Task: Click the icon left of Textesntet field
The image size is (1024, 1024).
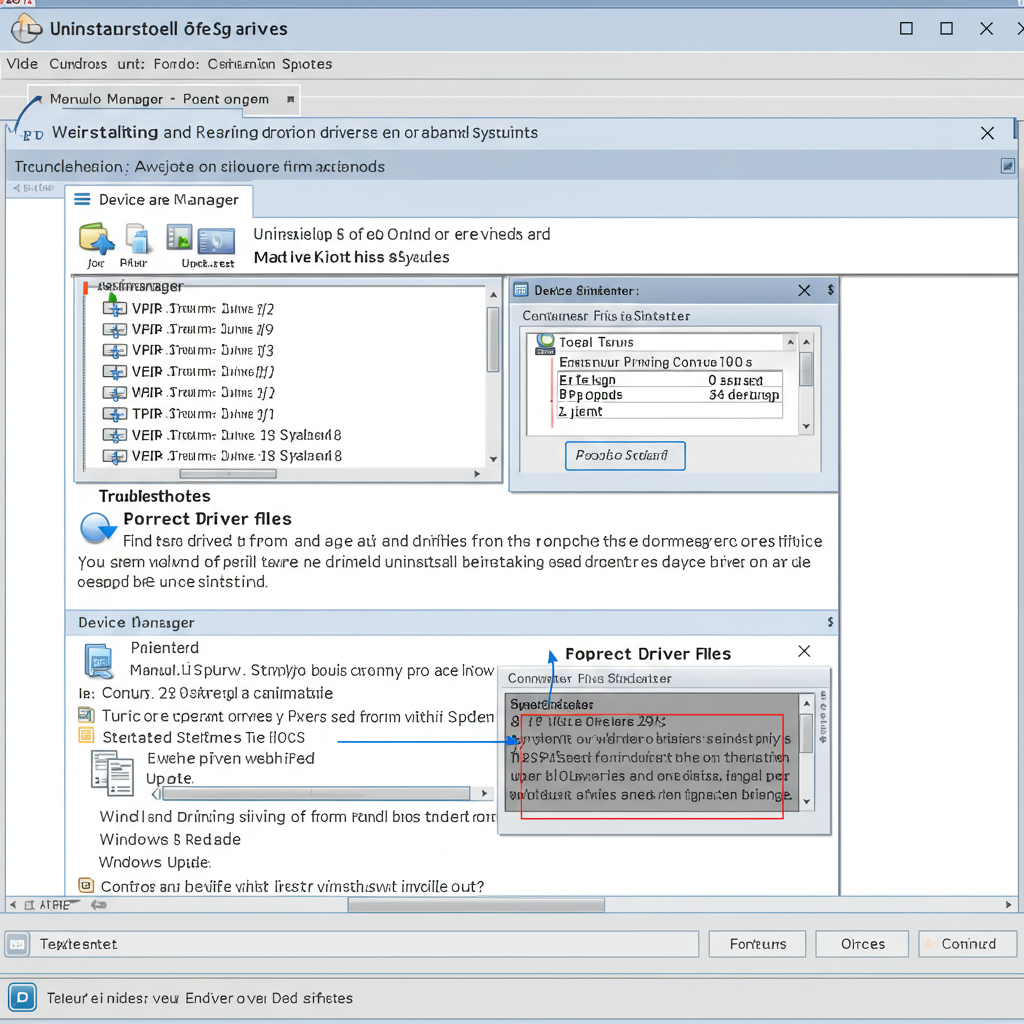Action: (18, 944)
